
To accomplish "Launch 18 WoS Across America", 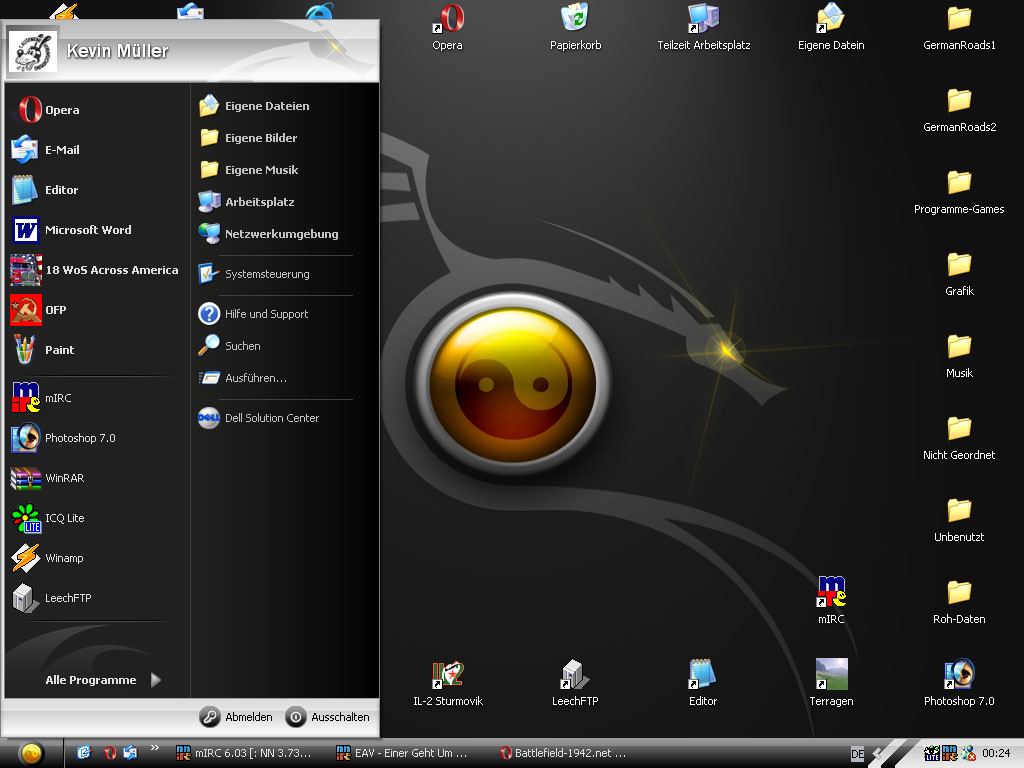I will (x=95, y=270).
